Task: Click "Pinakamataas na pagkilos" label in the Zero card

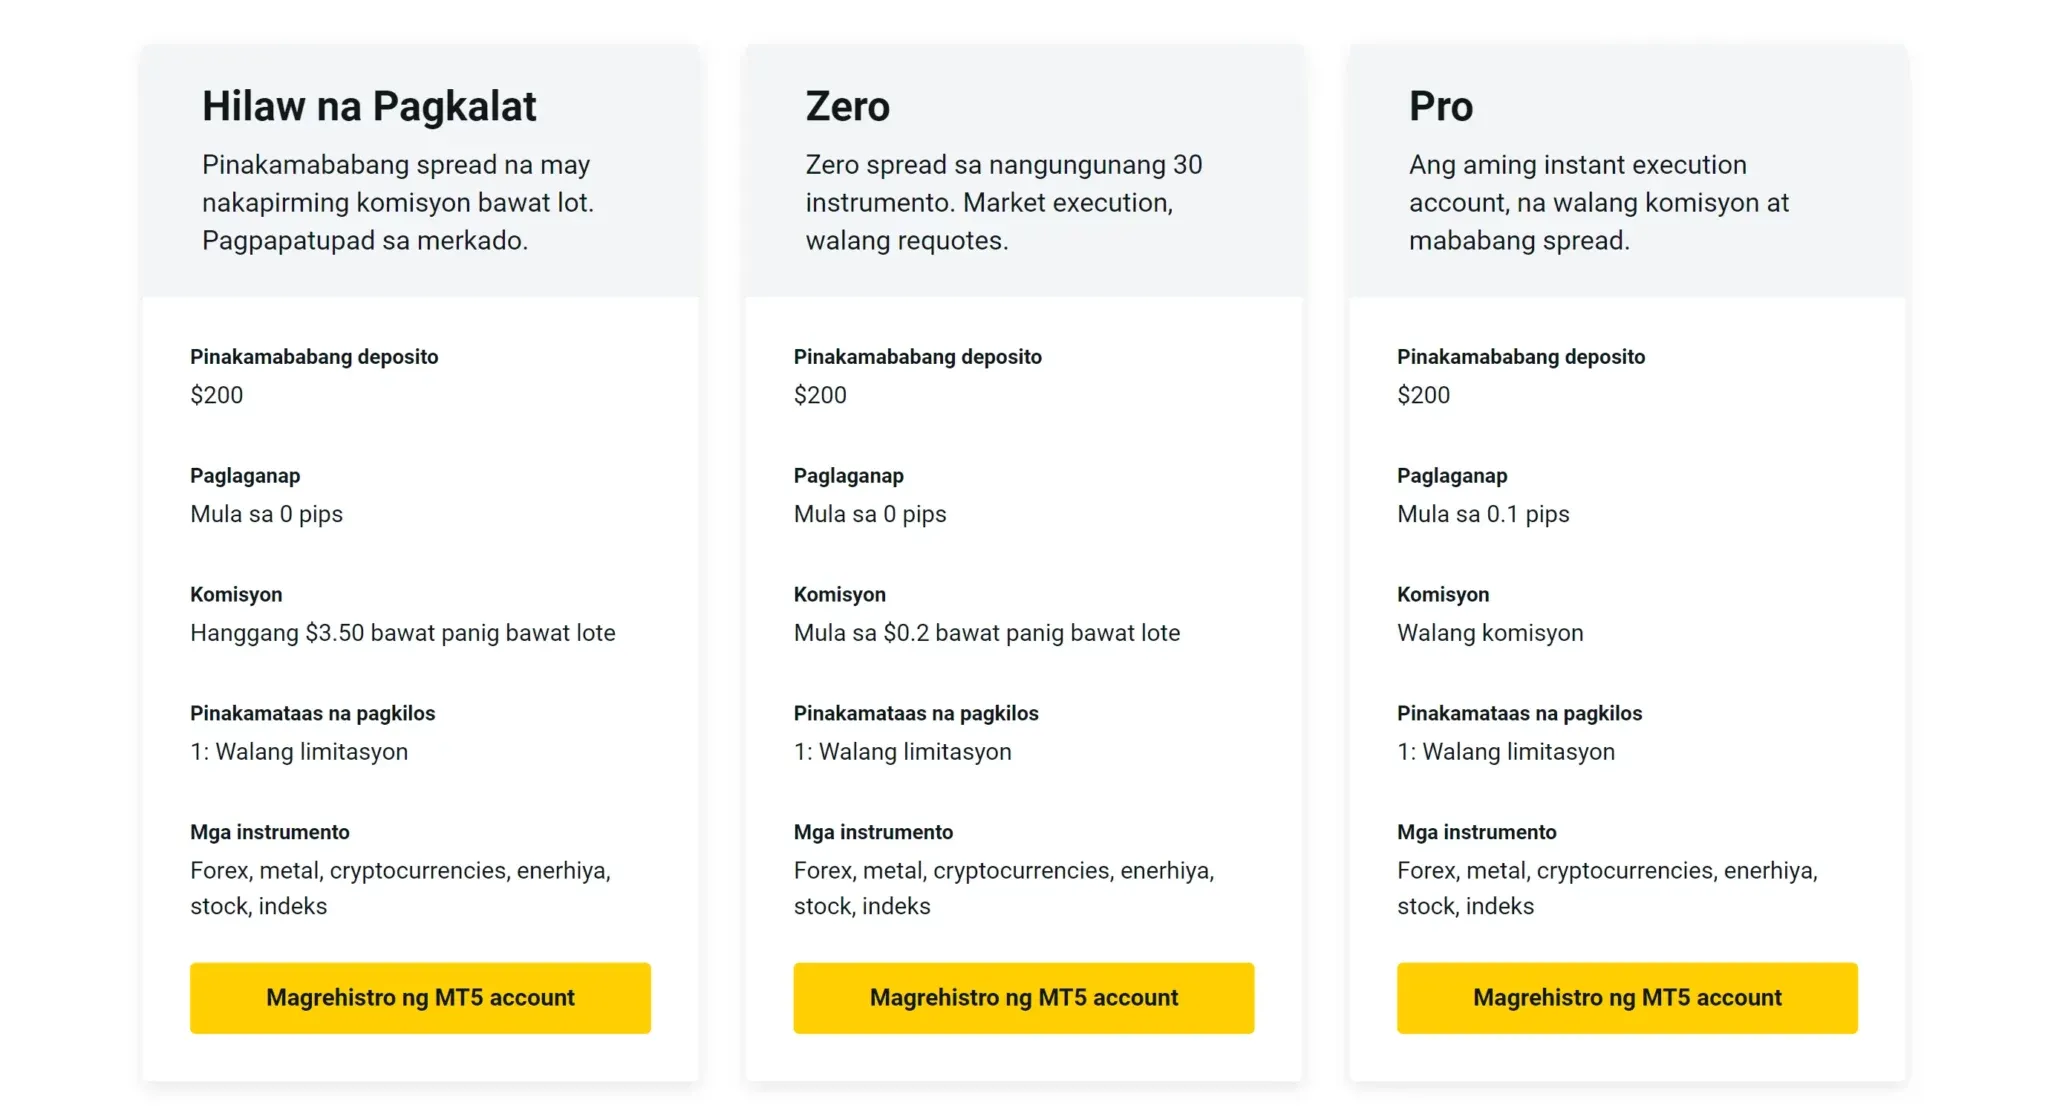Action: 916,713
